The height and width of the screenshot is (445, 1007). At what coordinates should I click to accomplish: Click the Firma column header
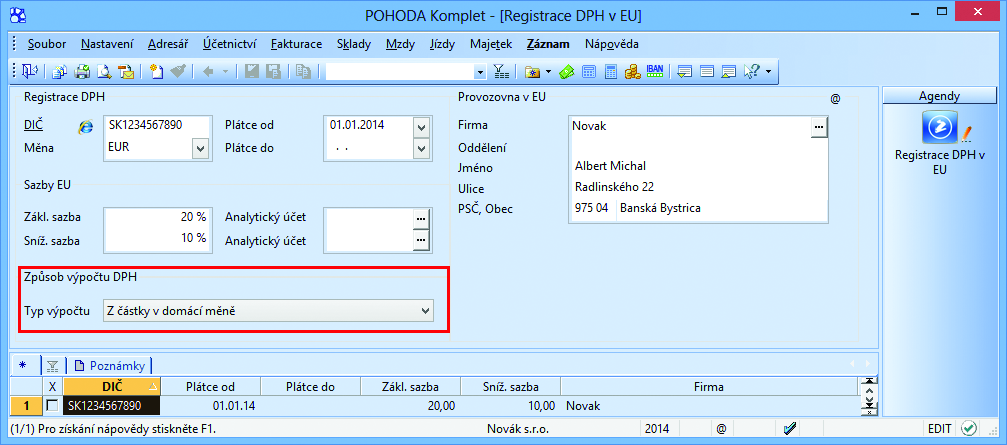coord(709,387)
